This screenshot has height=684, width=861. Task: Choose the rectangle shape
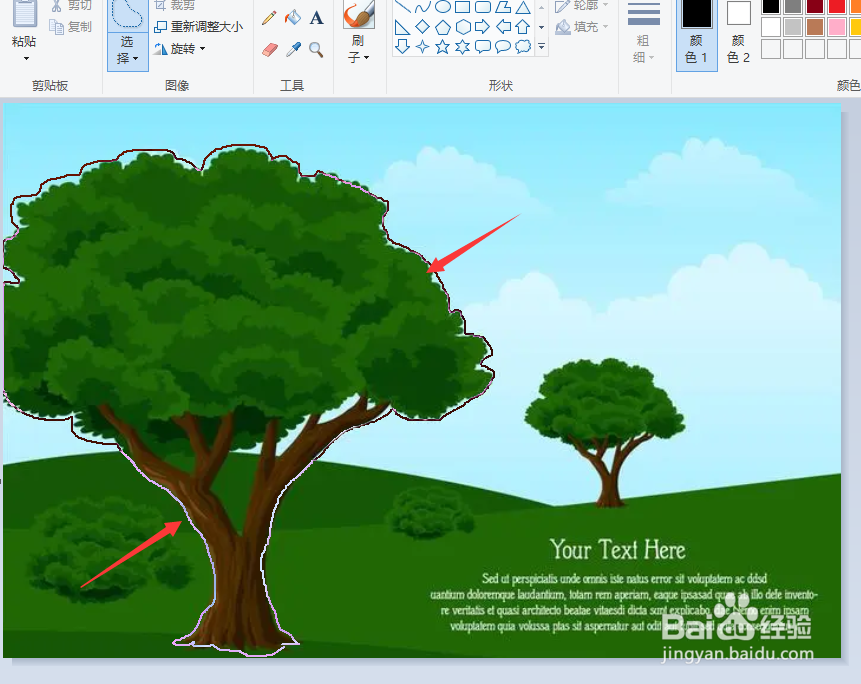(x=463, y=7)
